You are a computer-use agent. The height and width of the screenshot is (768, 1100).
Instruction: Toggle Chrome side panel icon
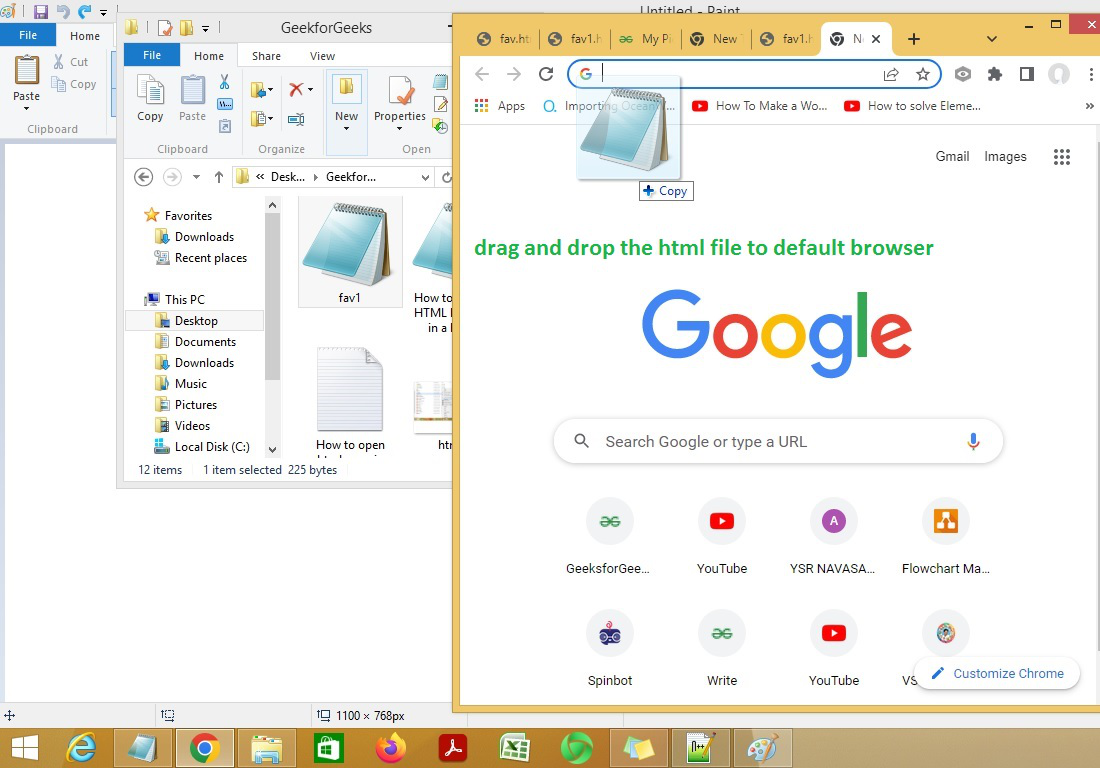(1026, 74)
